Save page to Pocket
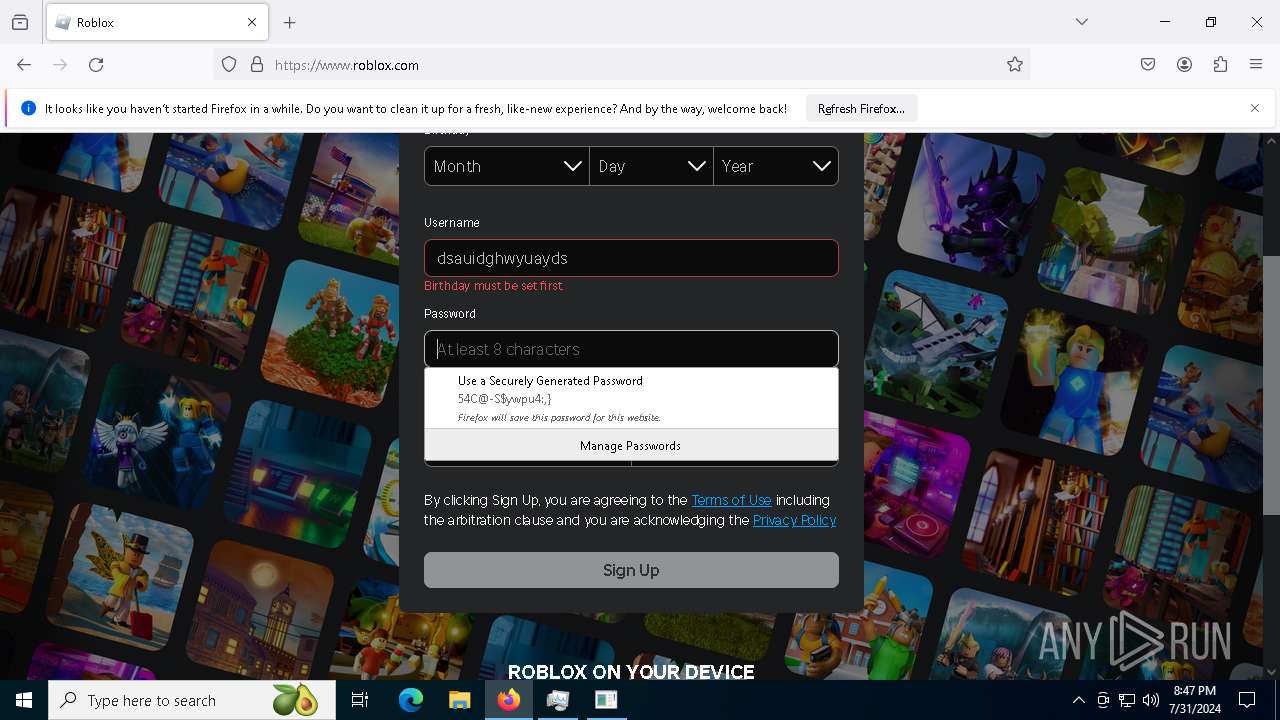Viewport: 1280px width, 720px height. pos(1148,65)
